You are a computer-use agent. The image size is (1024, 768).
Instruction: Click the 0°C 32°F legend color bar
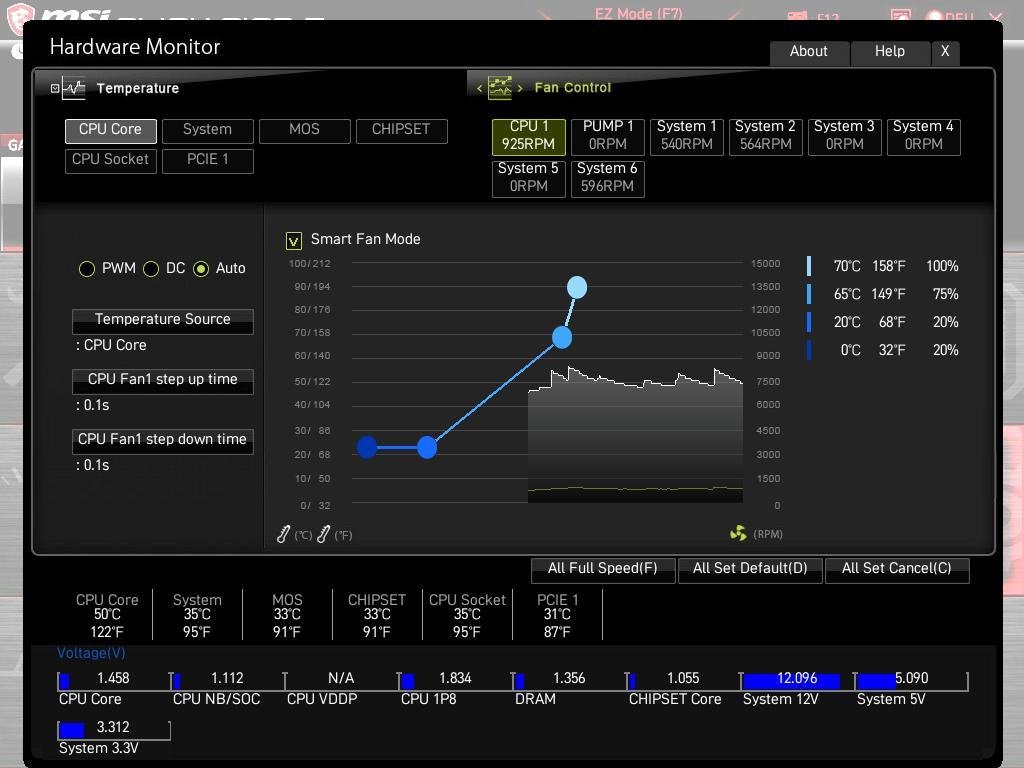[809, 351]
